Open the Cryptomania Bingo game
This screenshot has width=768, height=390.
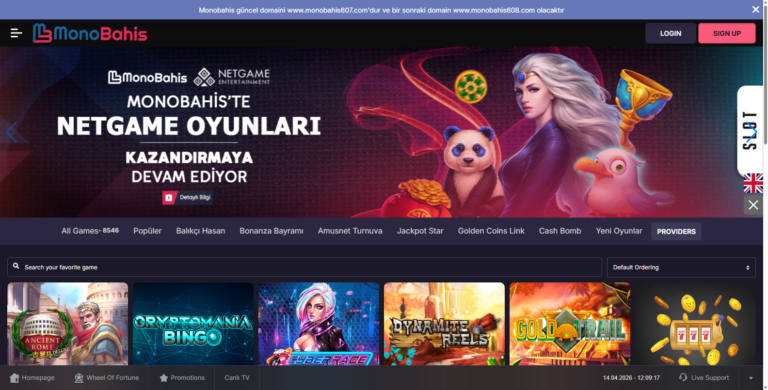coord(193,324)
